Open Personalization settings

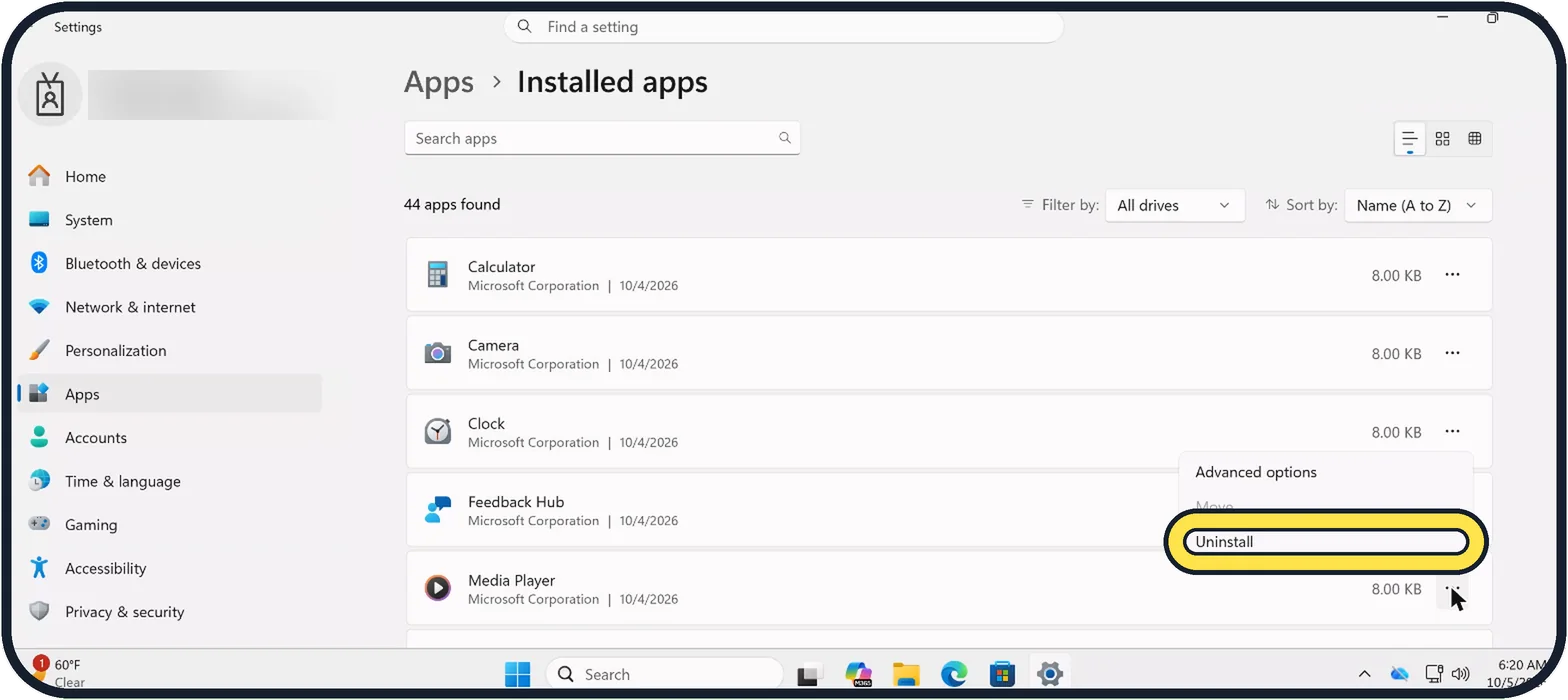point(170,350)
